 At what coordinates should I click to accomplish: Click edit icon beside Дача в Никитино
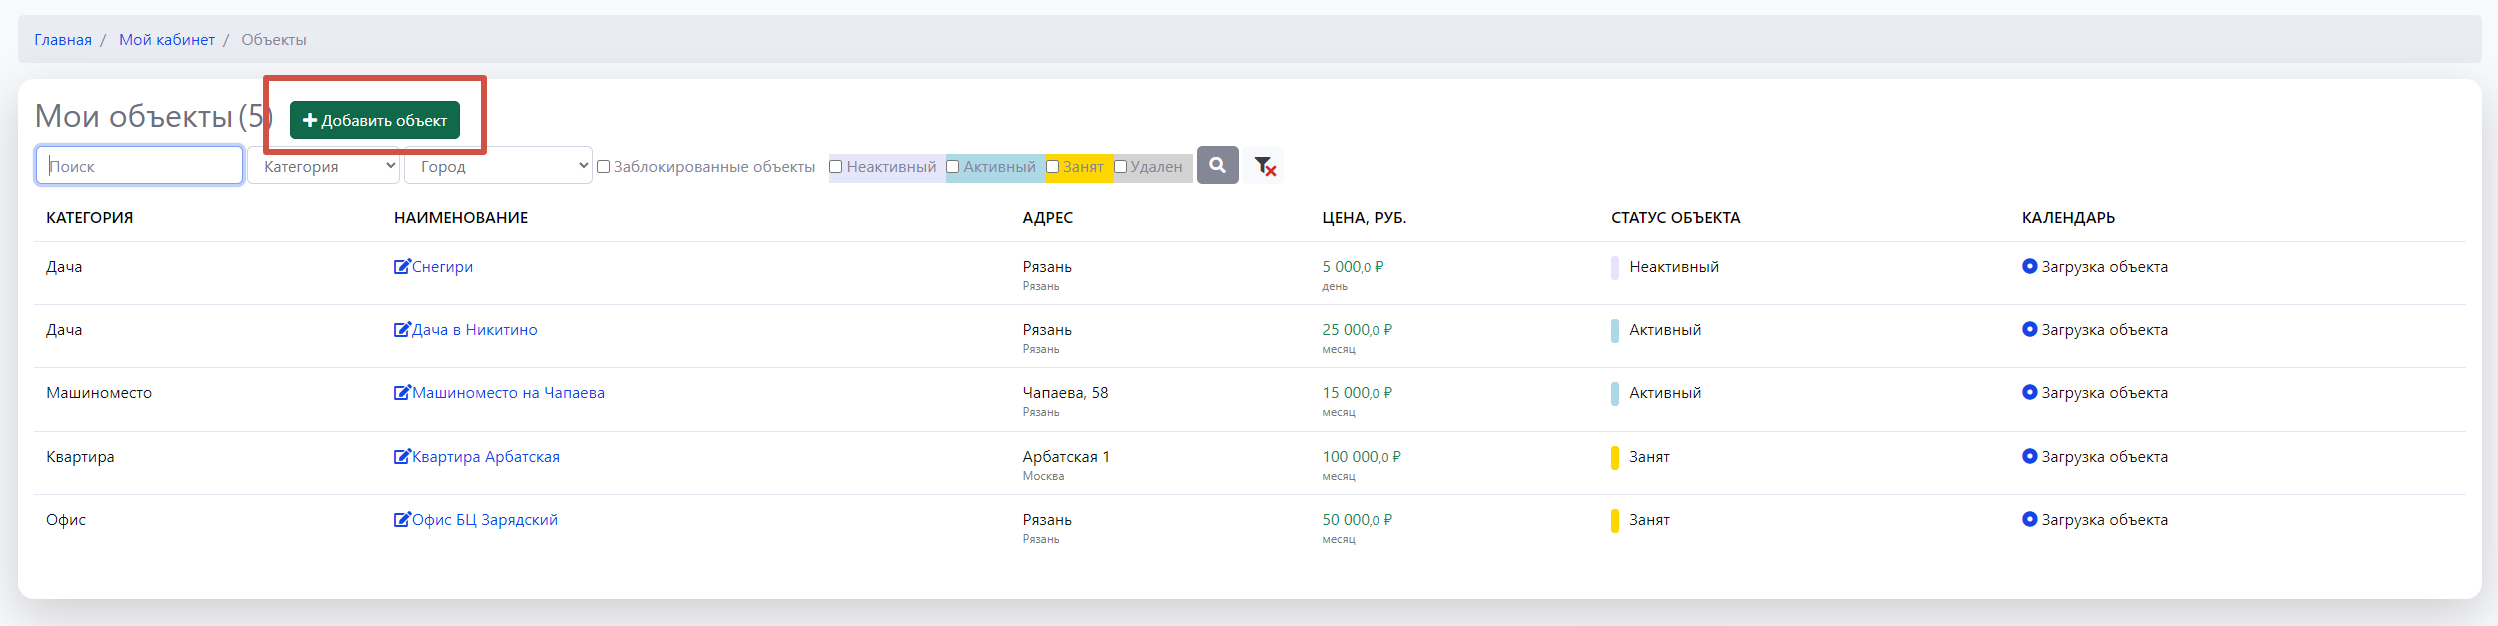402,330
